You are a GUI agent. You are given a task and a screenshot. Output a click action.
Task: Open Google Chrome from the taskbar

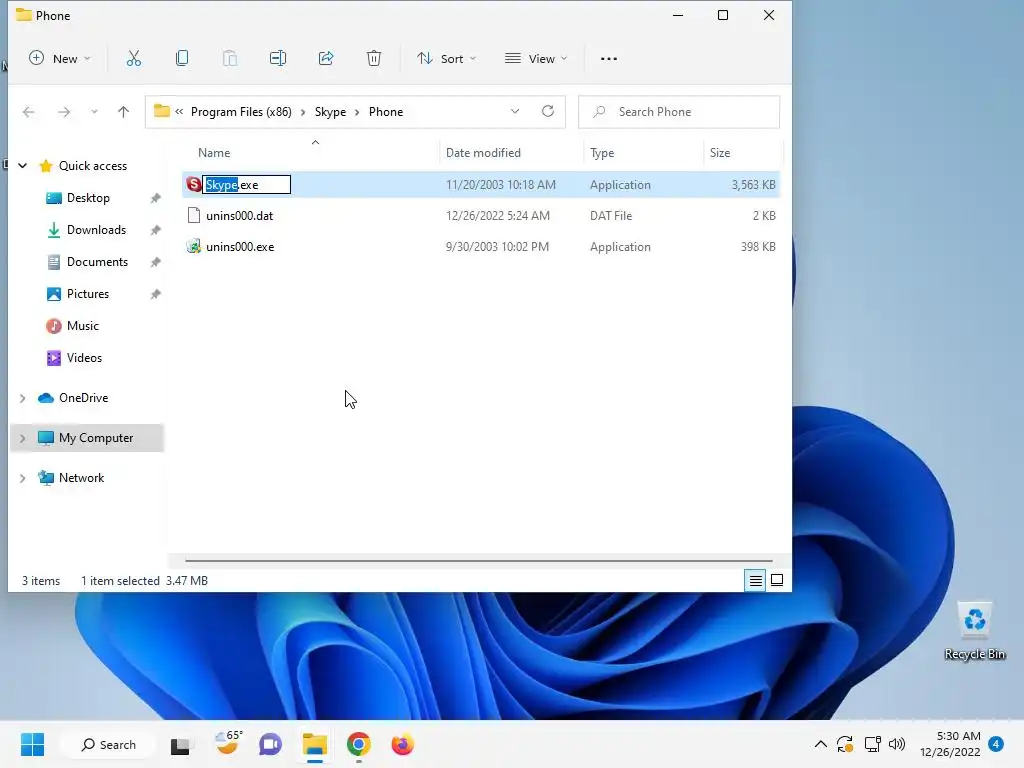click(x=359, y=744)
